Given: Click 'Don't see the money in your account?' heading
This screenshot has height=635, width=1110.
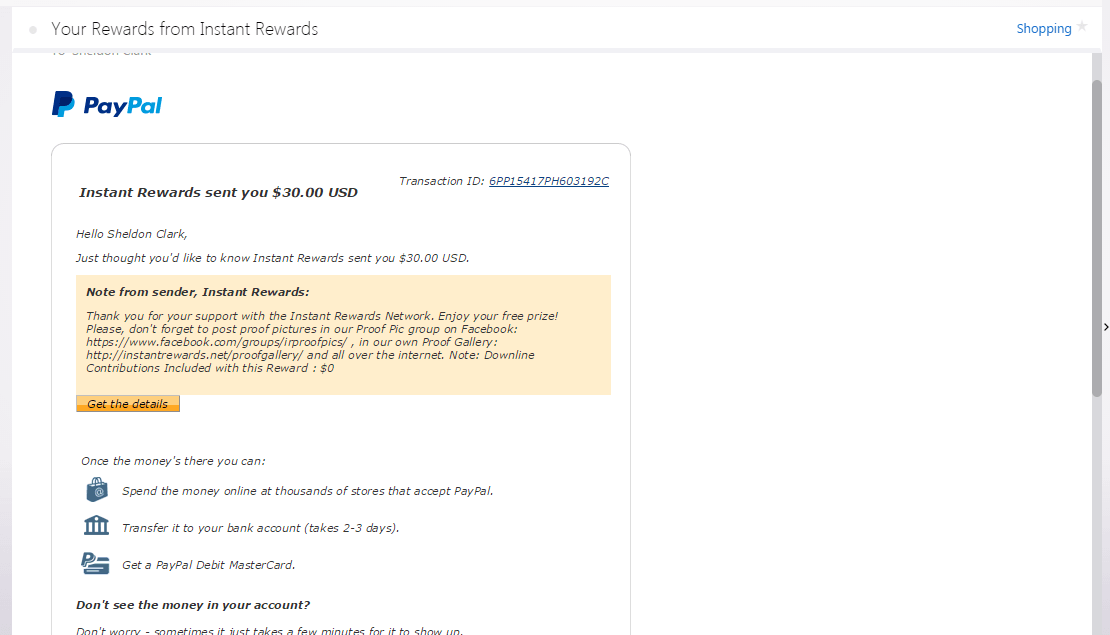Looking at the screenshot, I should coord(193,605).
